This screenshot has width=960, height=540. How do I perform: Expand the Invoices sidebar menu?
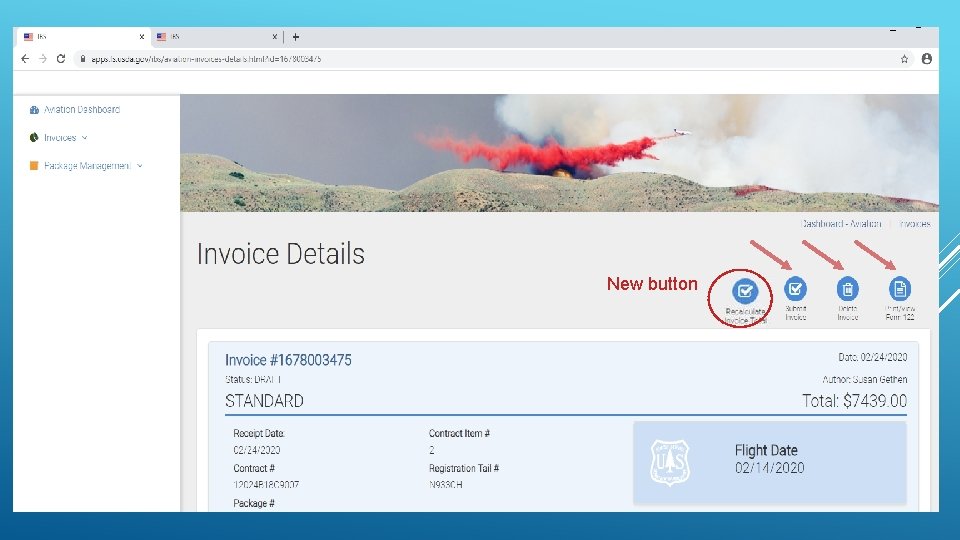59,138
